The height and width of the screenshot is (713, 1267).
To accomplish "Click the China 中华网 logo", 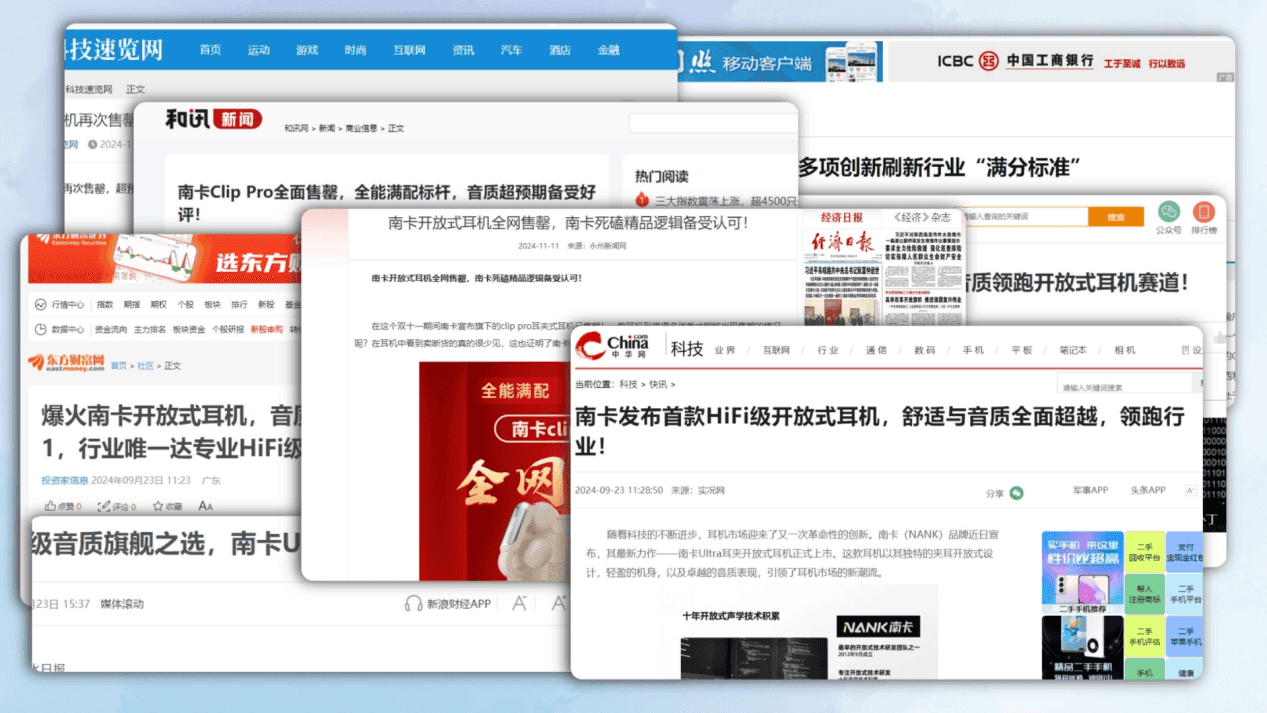I will pyautogui.click(x=612, y=348).
